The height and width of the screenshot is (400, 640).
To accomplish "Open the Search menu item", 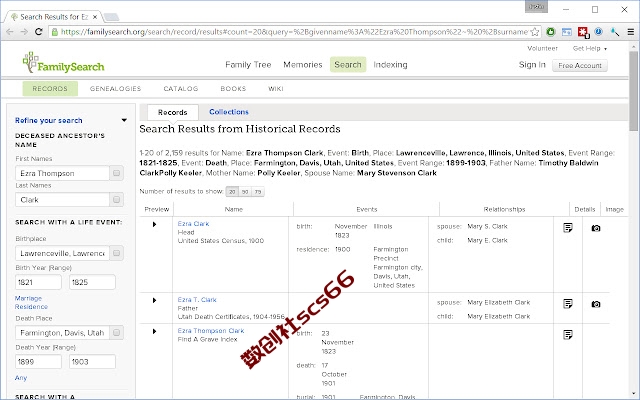I will coord(348,64).
